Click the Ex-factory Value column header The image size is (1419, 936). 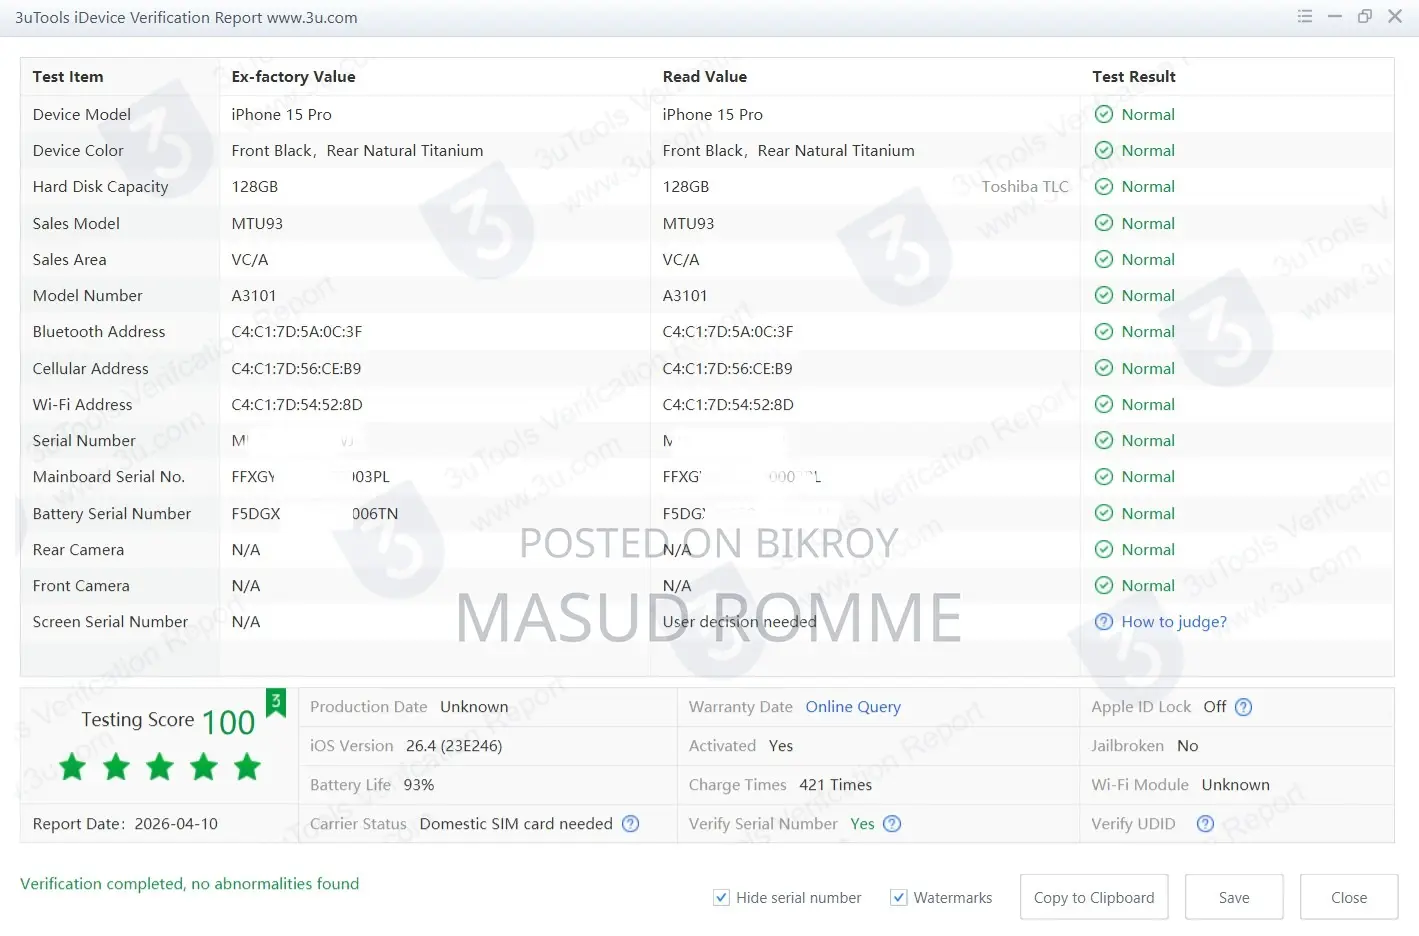tap(293, 77)
